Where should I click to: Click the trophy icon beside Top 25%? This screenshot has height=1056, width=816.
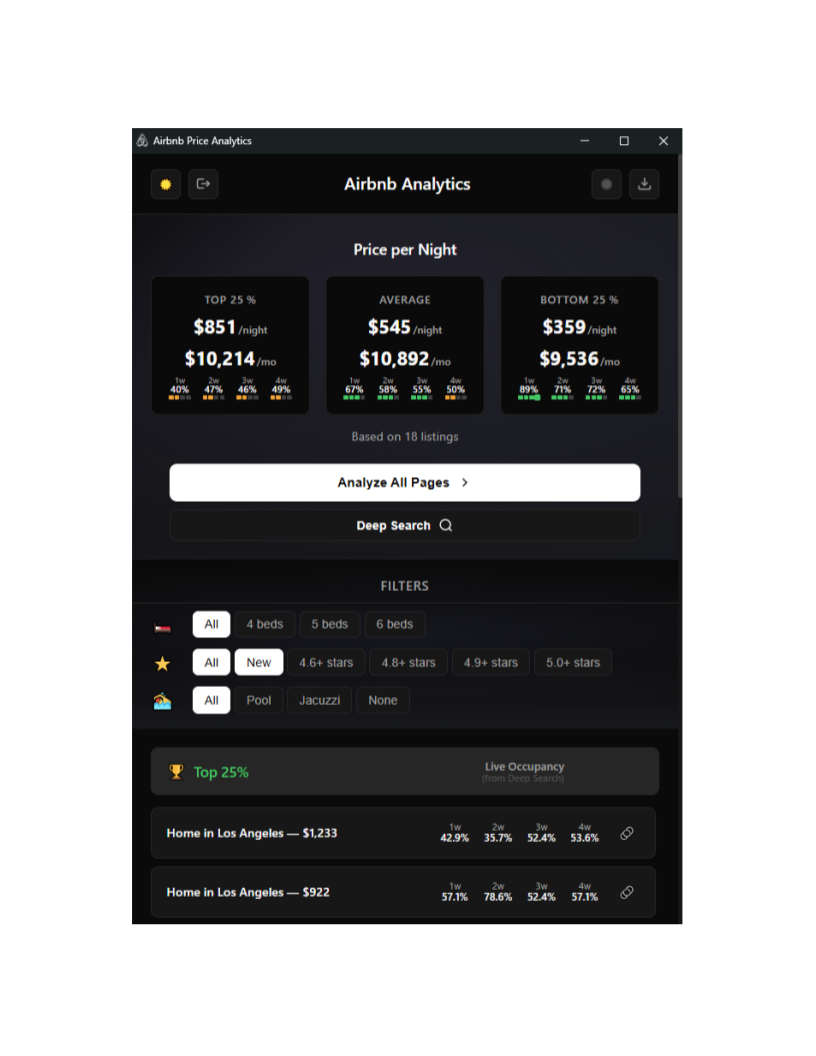(176, 772)
